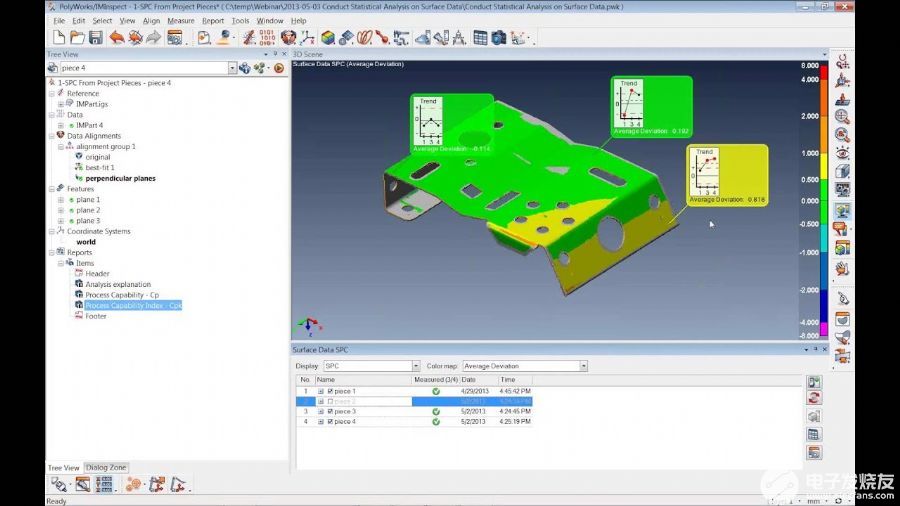
Task: Open the Color map Average Deviation dropdown
Action: [583, 366]
